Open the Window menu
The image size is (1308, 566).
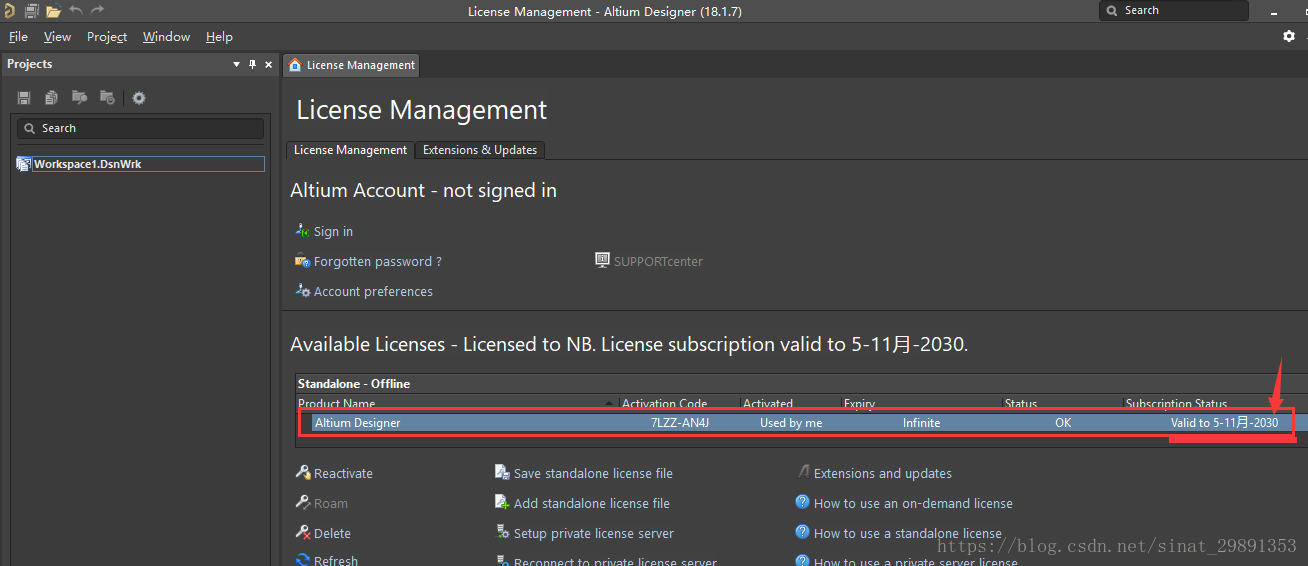166,37
